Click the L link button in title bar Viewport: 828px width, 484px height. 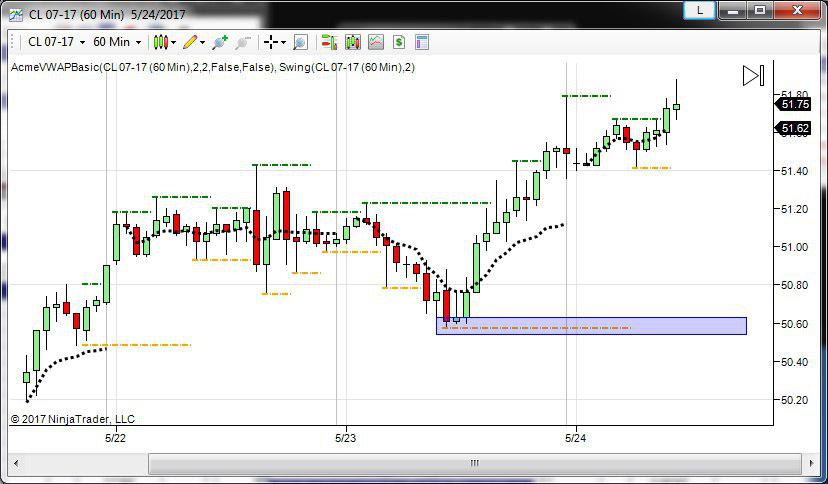pyautogui.click(x=699, y=10)
